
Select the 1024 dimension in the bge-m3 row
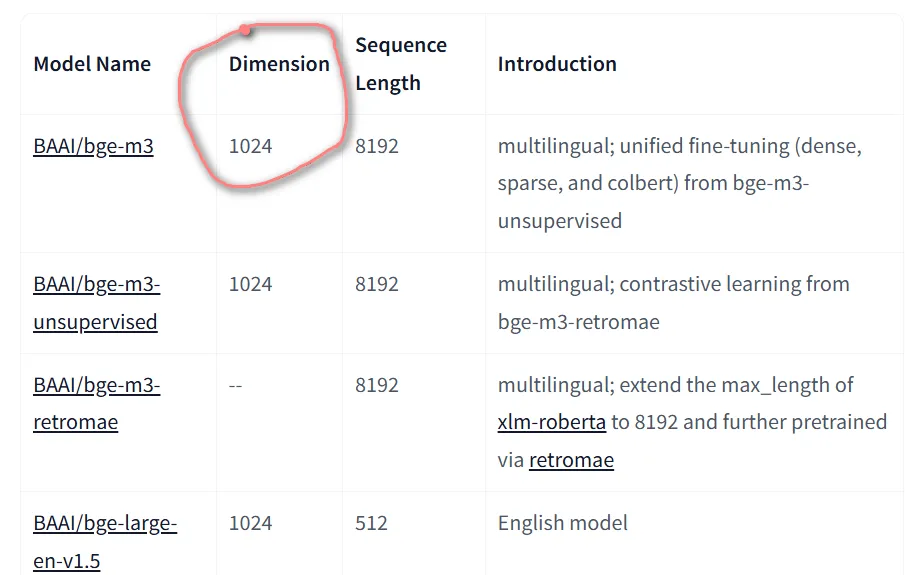coord(250,146)
